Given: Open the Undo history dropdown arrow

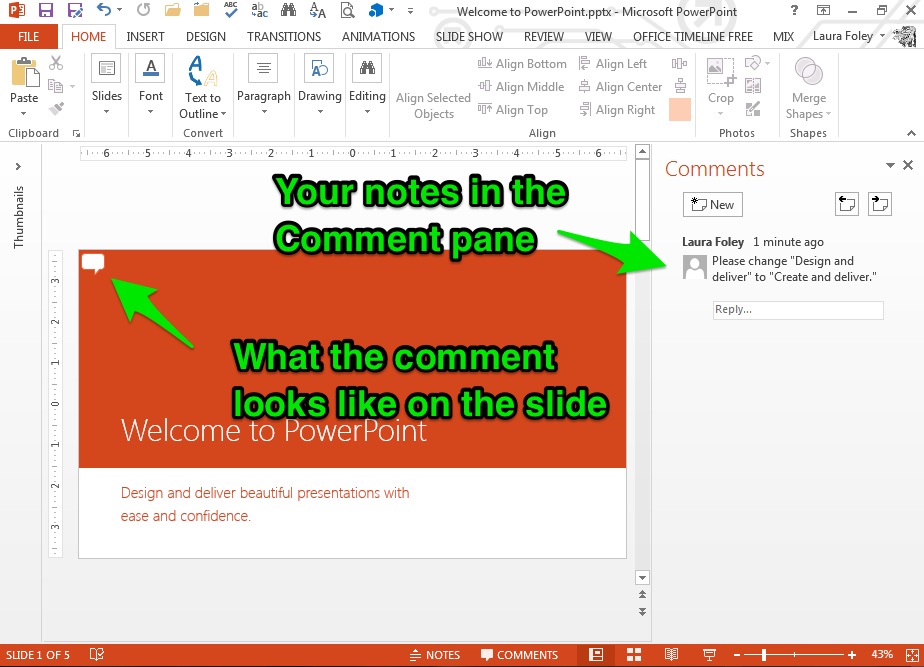Looking at the screenshot, I should [x=120, y=9].
